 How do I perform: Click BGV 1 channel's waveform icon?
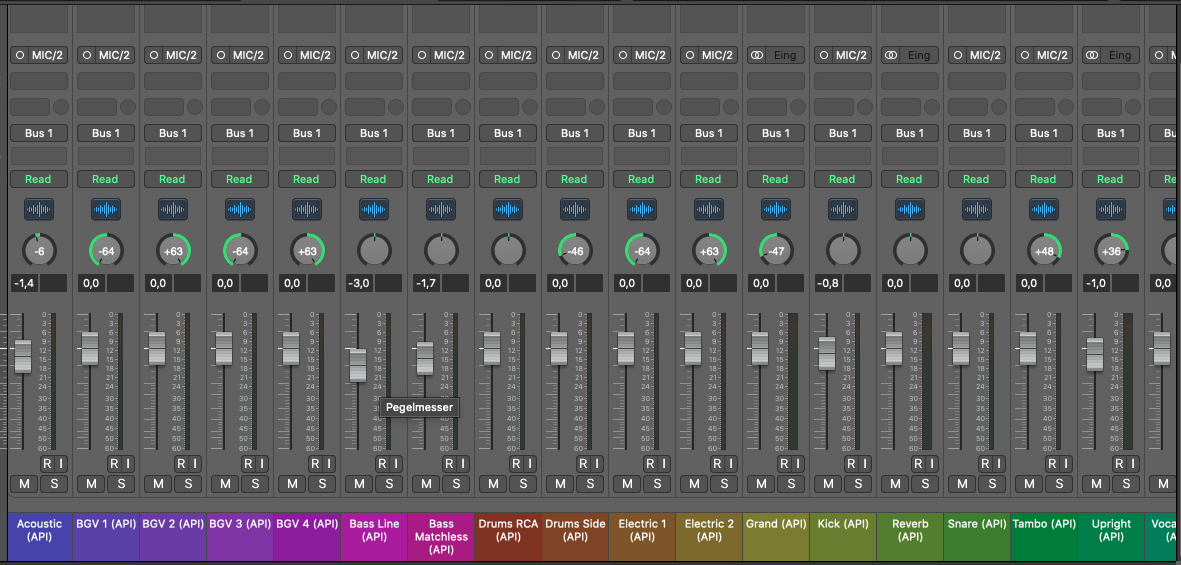click(106, 209)
